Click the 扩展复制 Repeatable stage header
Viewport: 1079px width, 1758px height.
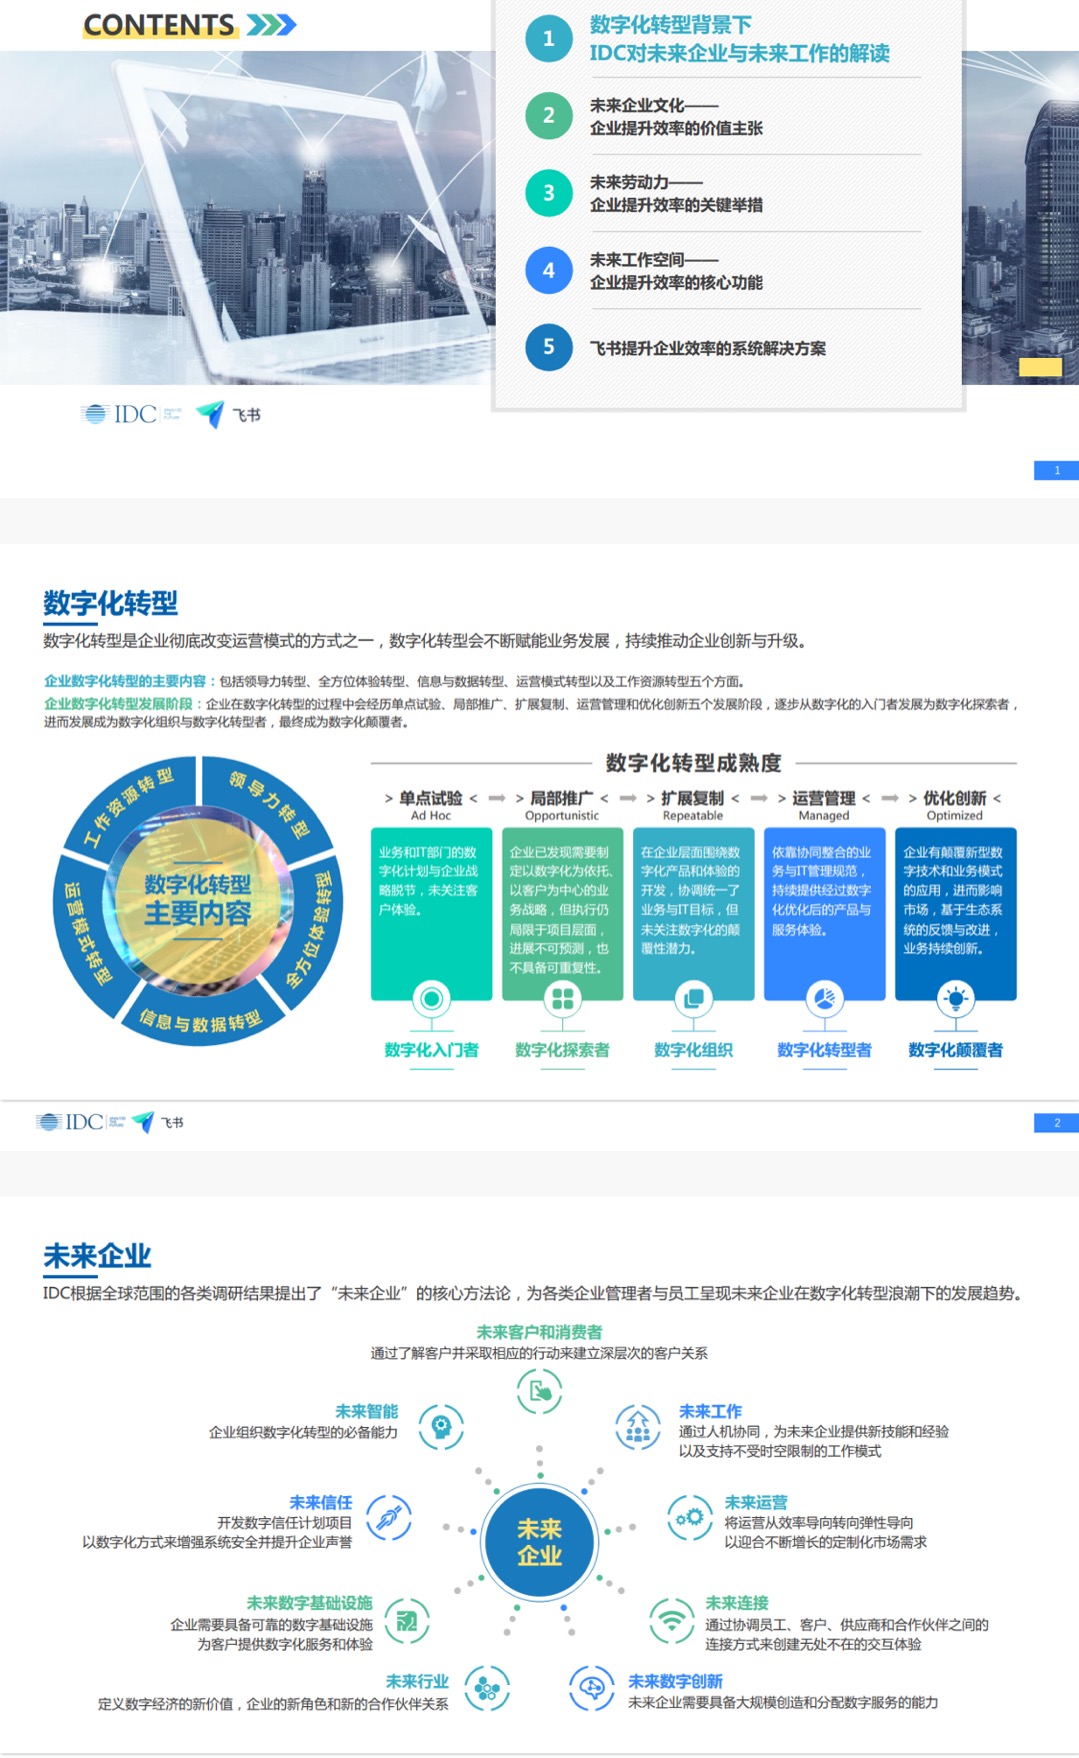pos(693,805)
